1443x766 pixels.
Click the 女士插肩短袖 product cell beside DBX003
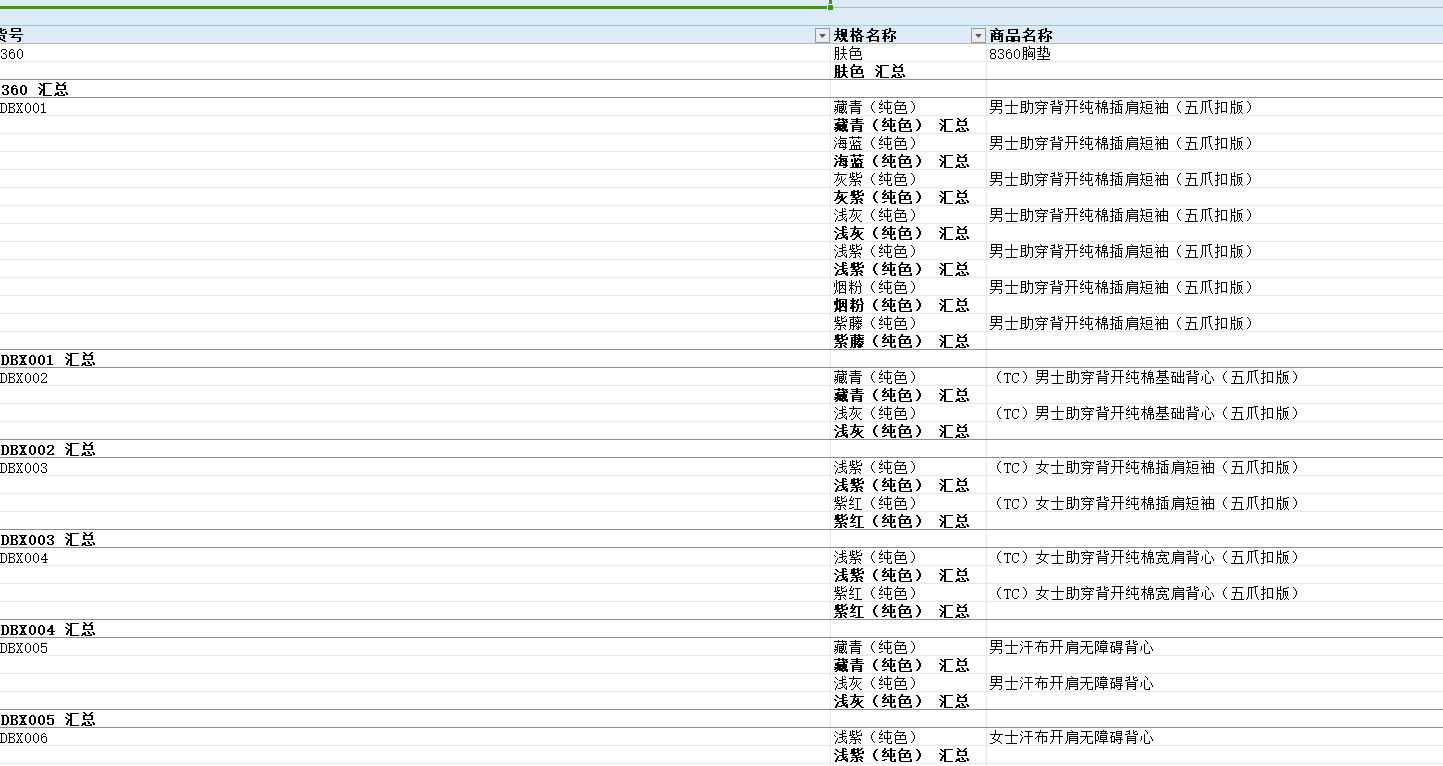pyautogui.click(x=1144, y=468)
